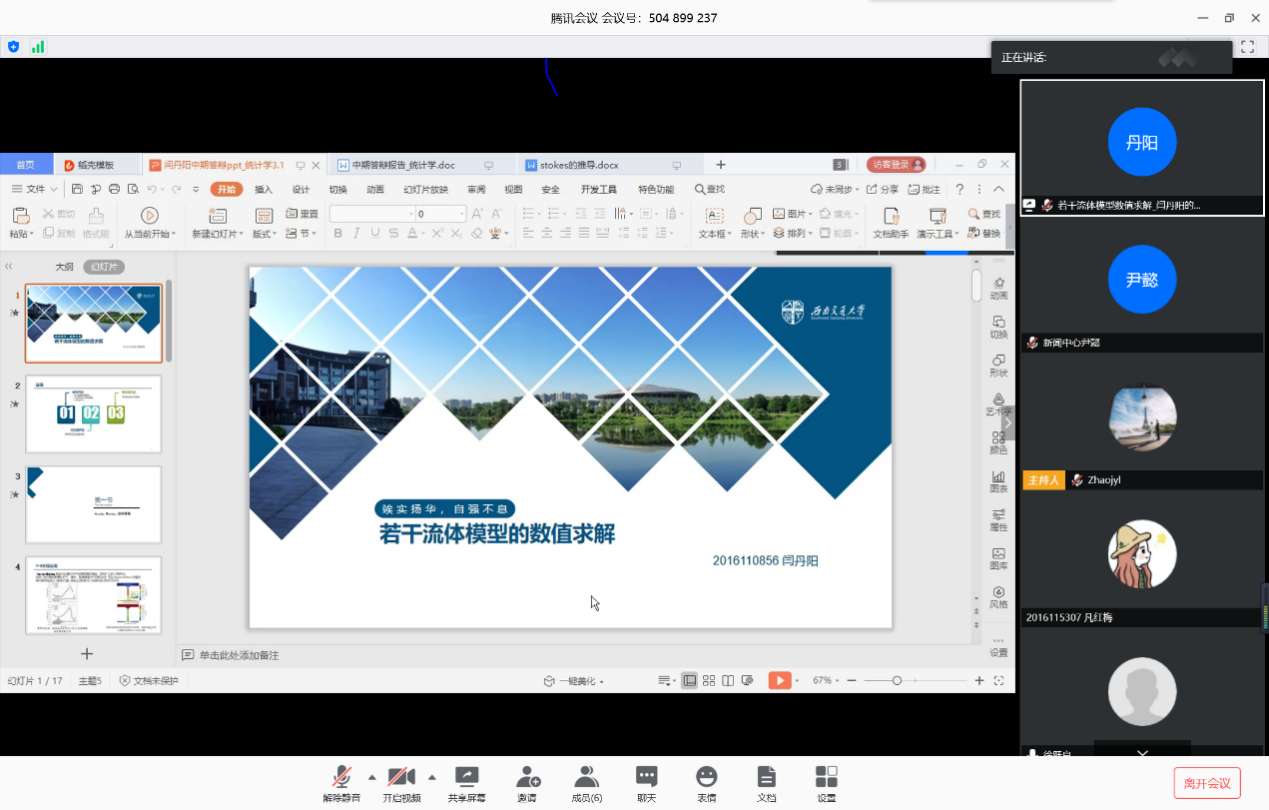Click the leave meeting (离开会议) button

click(x=1206, y=783)
